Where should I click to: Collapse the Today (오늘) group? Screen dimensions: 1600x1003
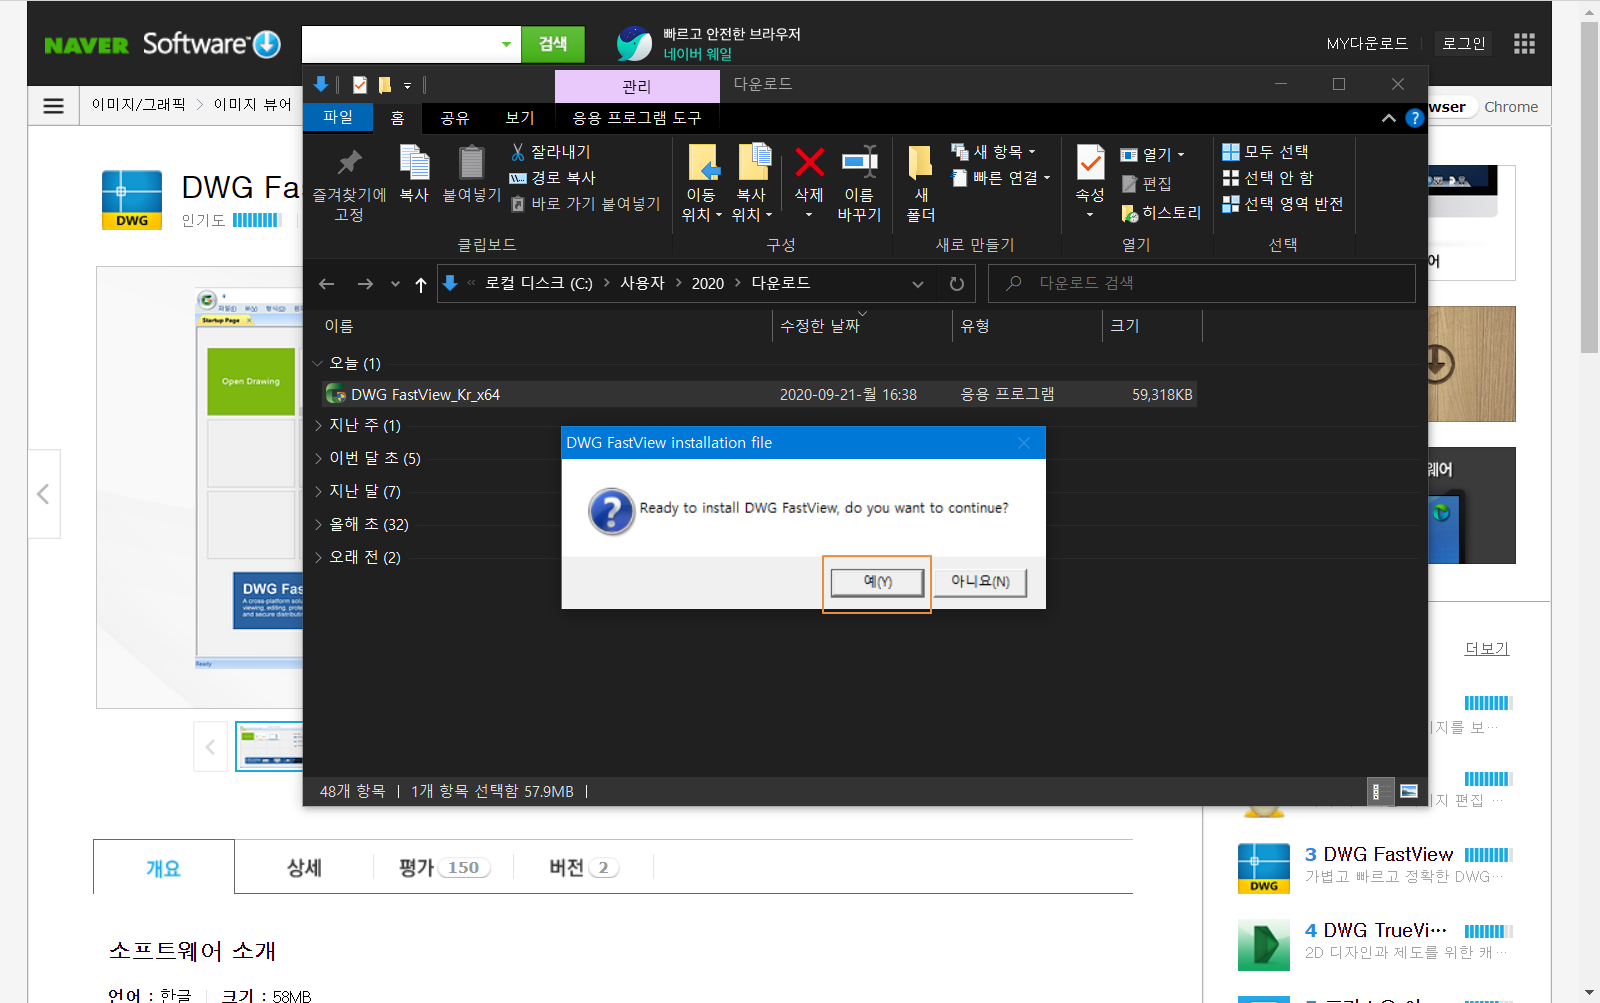318,363
